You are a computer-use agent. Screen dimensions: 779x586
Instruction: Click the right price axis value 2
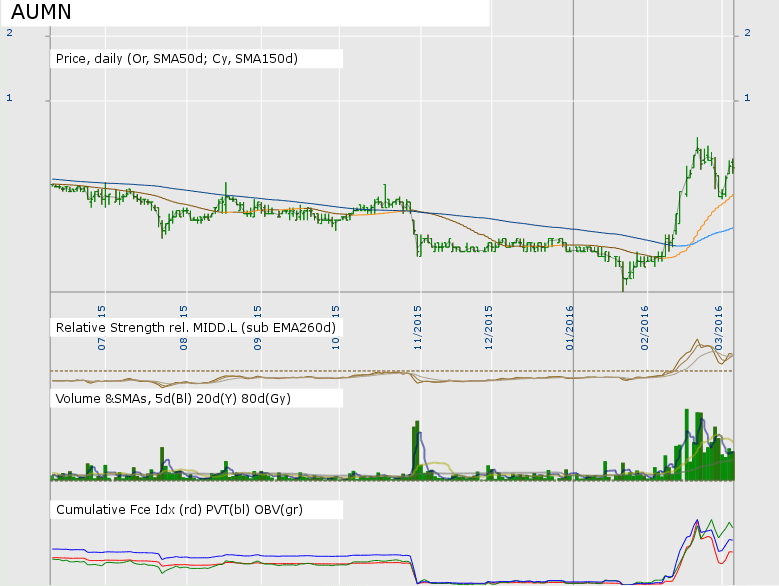[x=748, y=33]
